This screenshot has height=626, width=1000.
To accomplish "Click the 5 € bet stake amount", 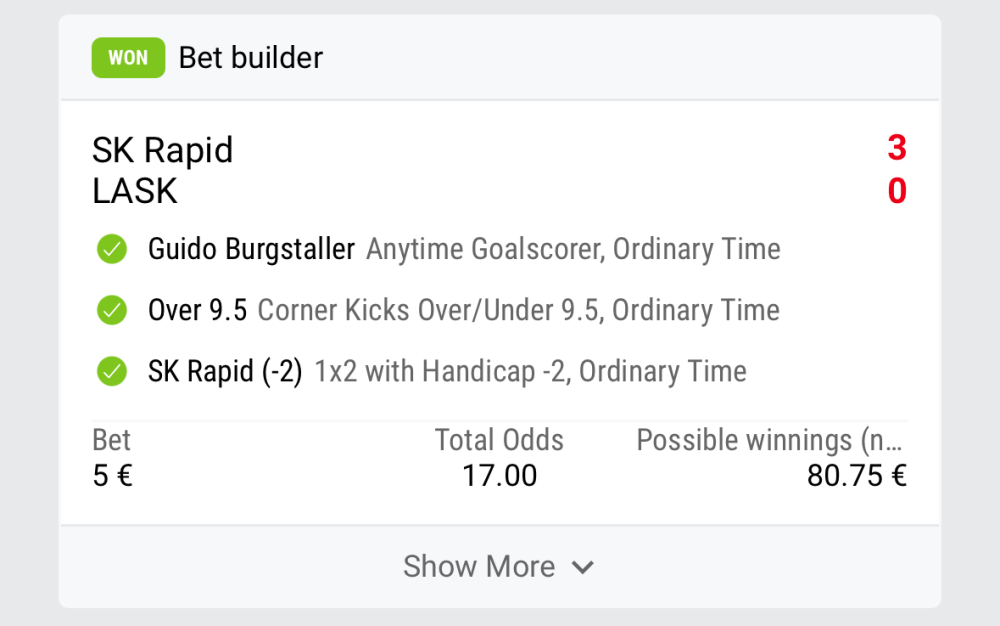I will click(x=112, y=476).
